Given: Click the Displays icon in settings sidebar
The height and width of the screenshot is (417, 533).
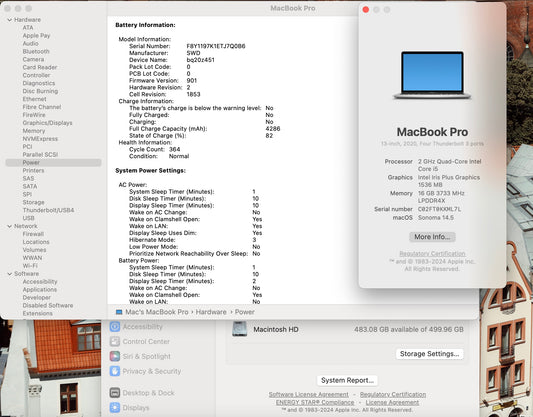Looking at the screenshot, I should [x=115, y=407].
